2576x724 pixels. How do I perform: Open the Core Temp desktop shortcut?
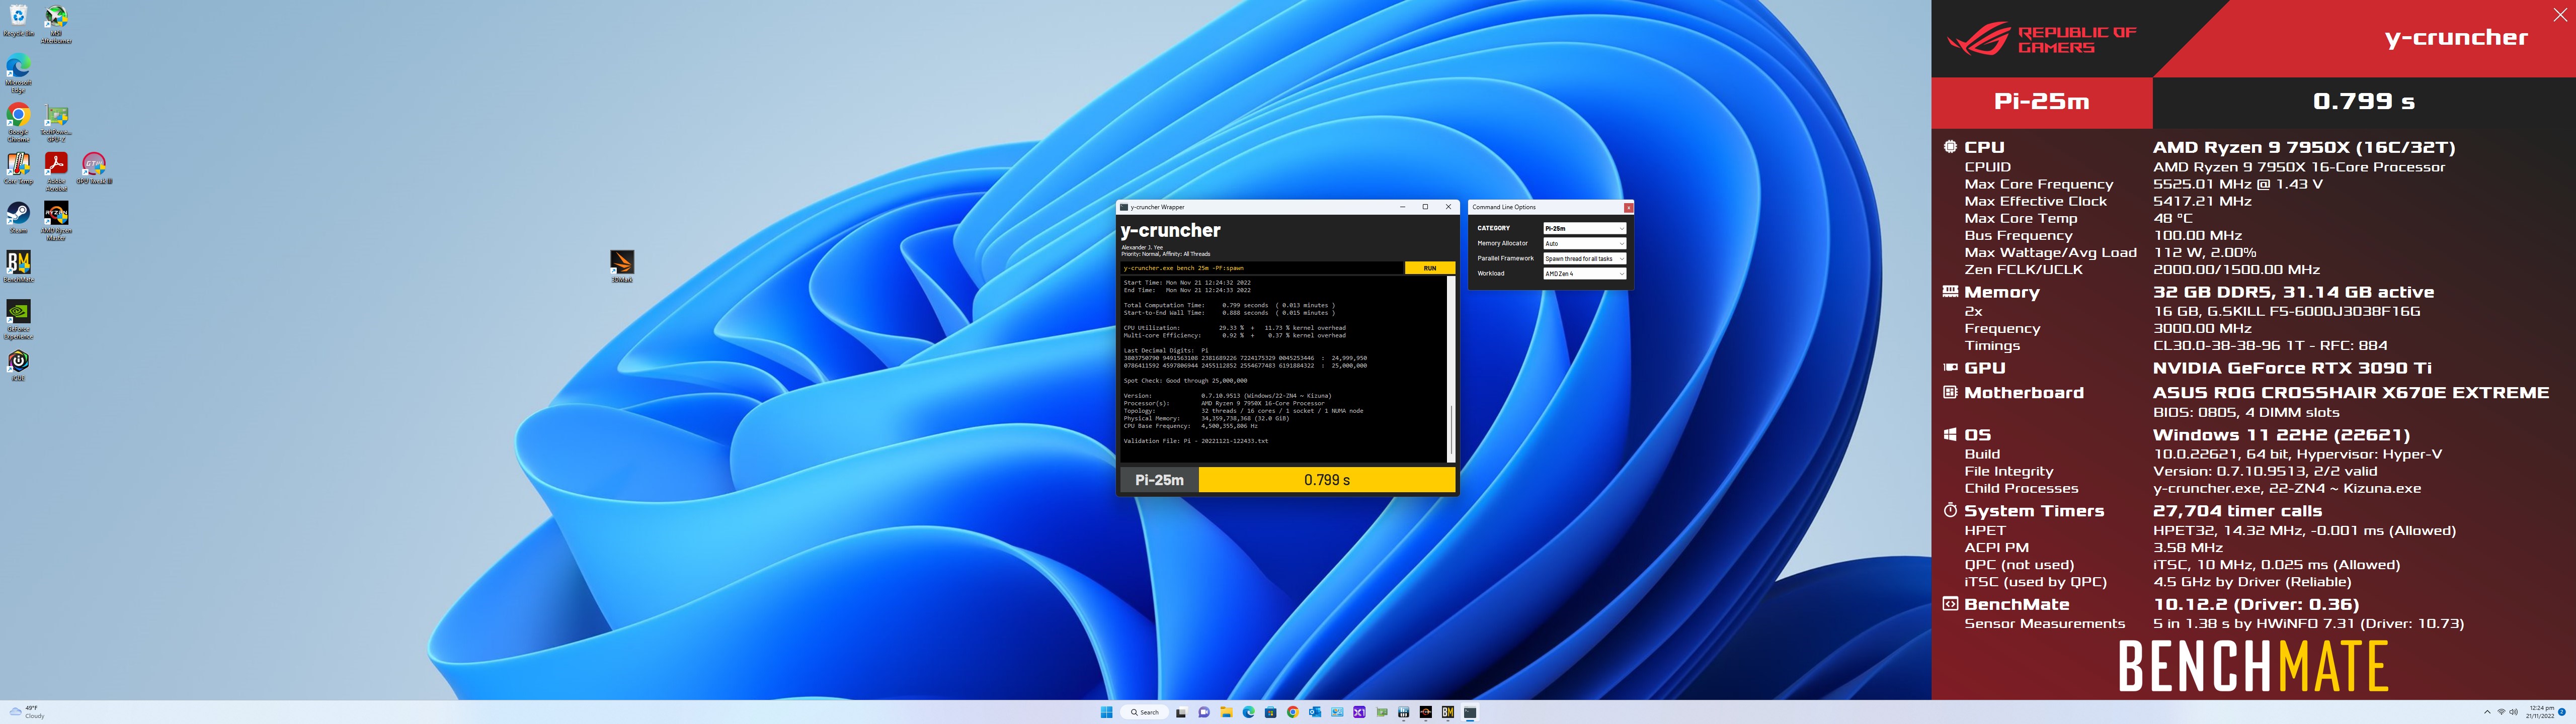click(x=18, y=168)
